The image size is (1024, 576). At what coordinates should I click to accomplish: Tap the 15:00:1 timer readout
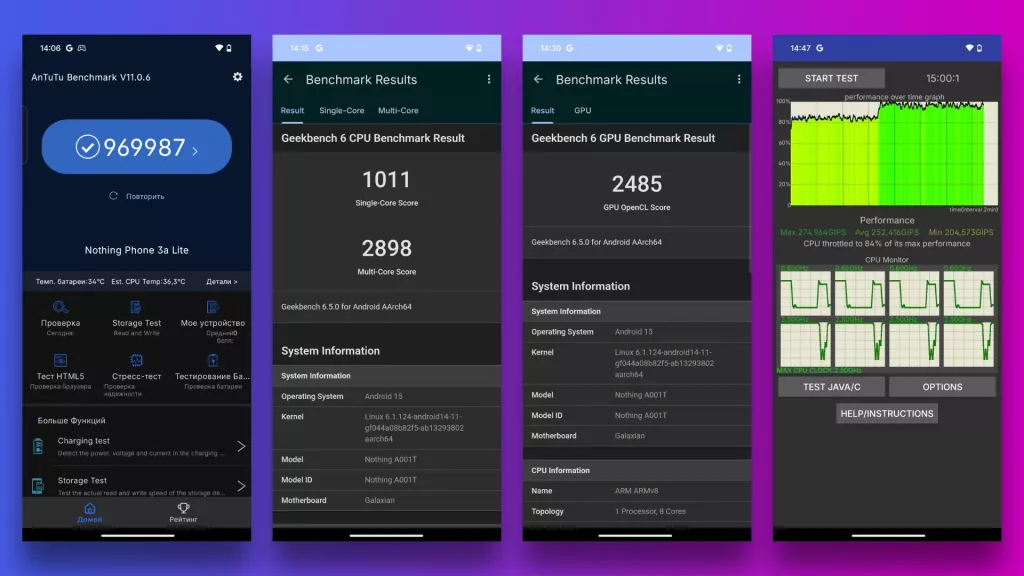pos(942,78)
